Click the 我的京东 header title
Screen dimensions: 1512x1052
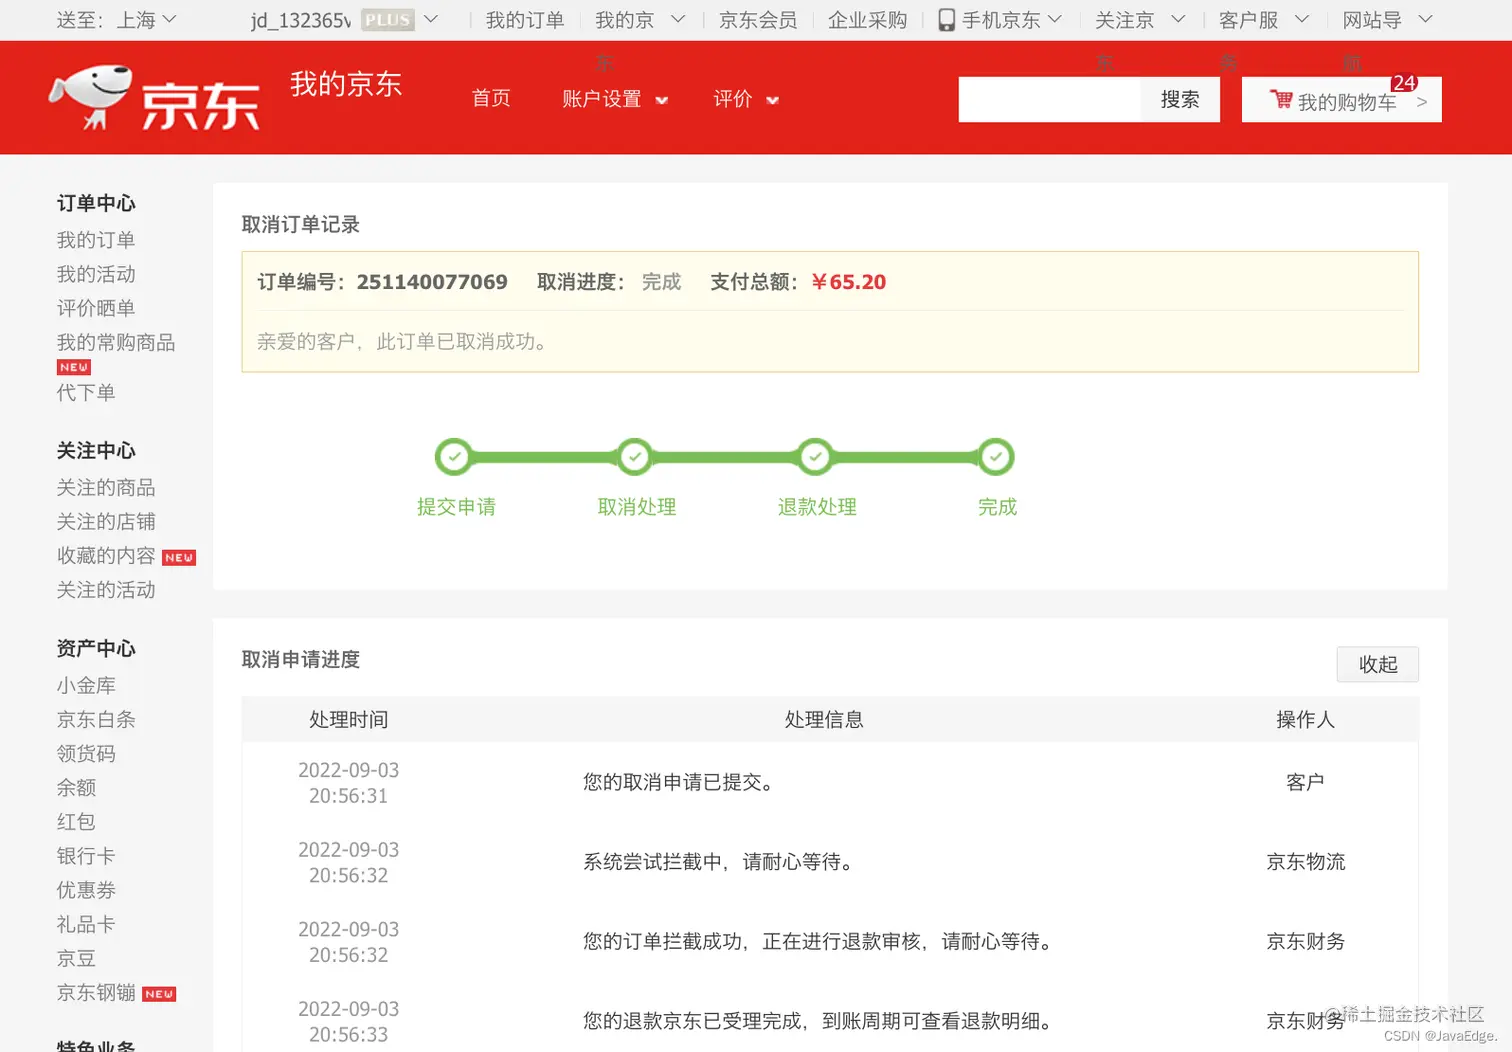346,84
